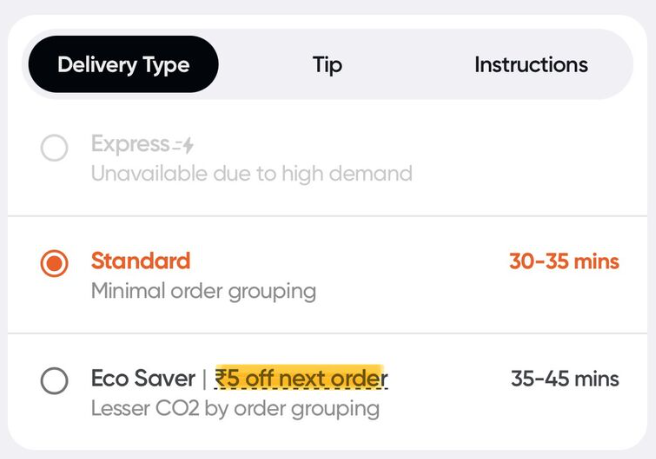Click the divider line below Standard row
Viewport: 656px width, 459px height.
pyautogui.click(x=328, y=333)
